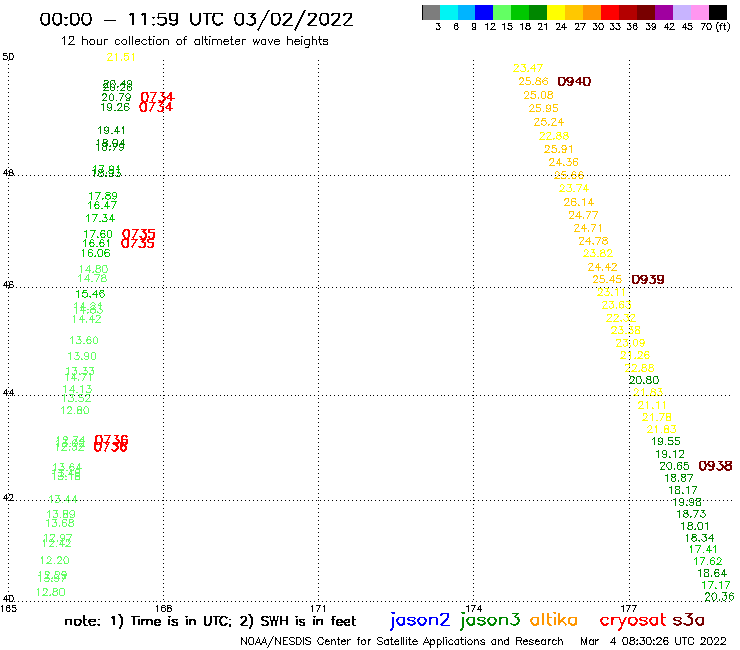Screen dimensions: 740x650
Task: Click the wave height value 21.51
Action: pyautogui.click(x=121, y=57)
